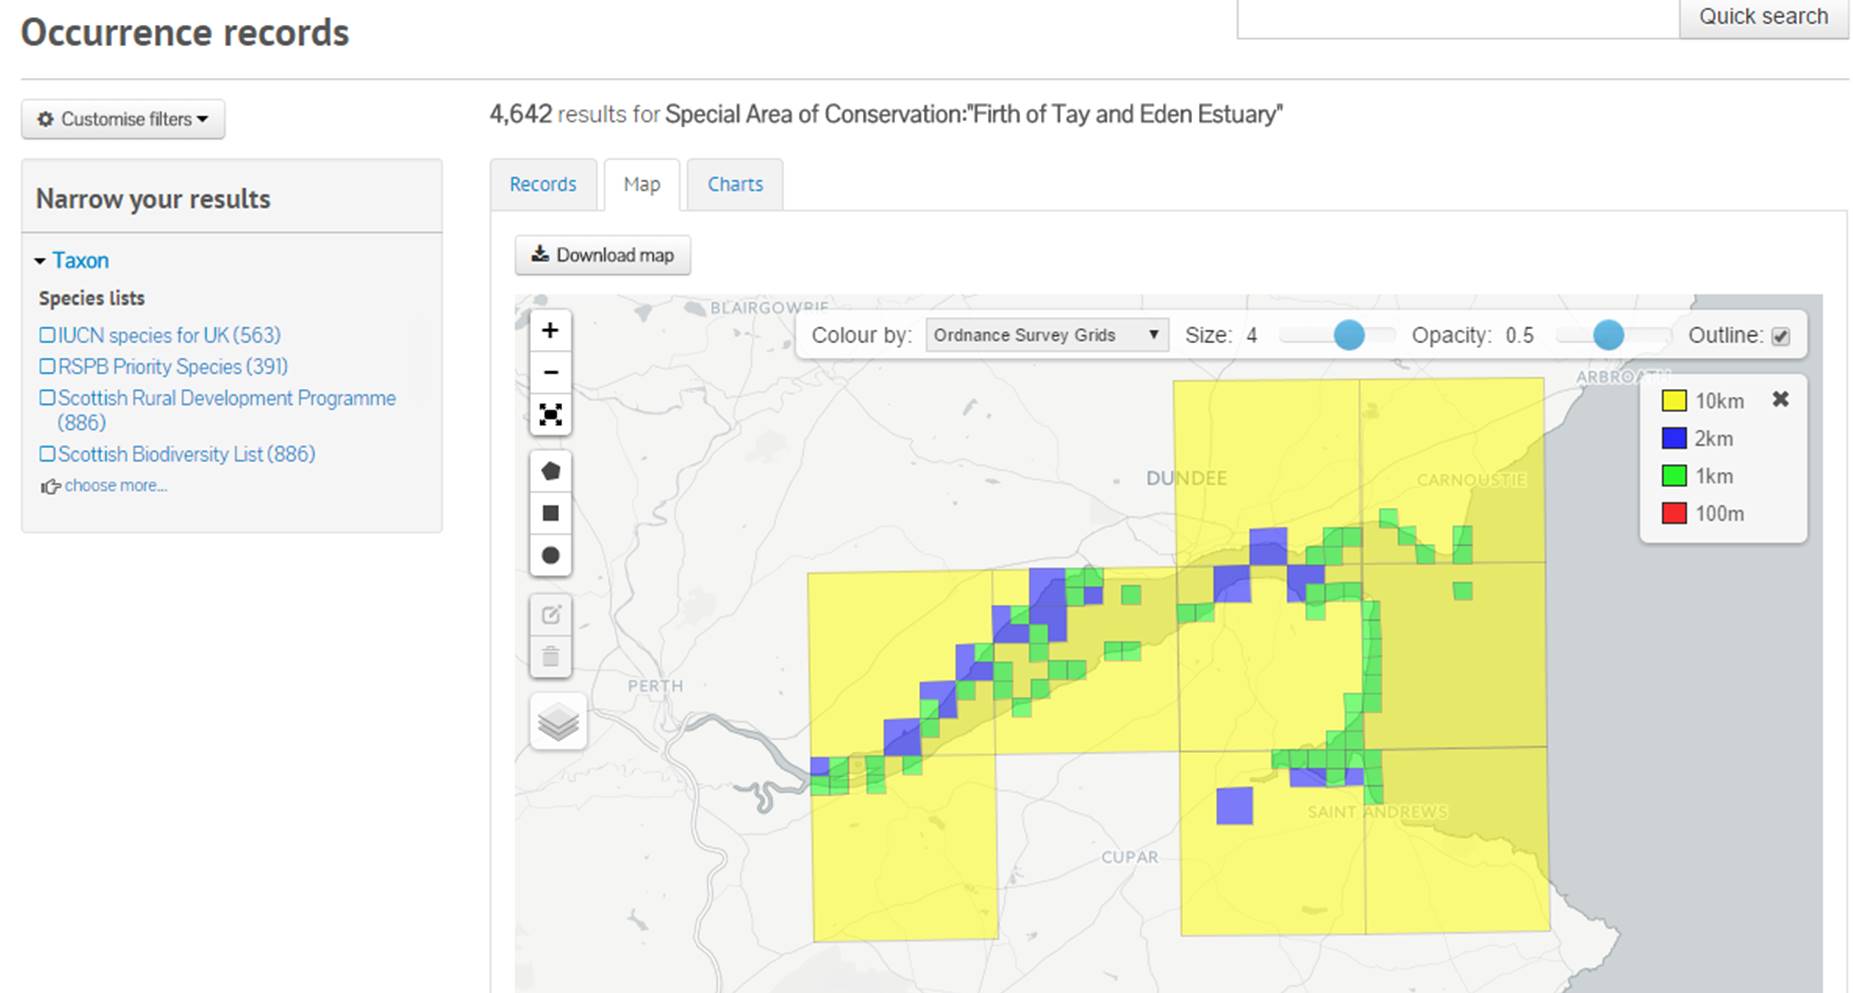1853x993 pixels.
Task: Click the edit shapes icon
Action: (550, 614)
